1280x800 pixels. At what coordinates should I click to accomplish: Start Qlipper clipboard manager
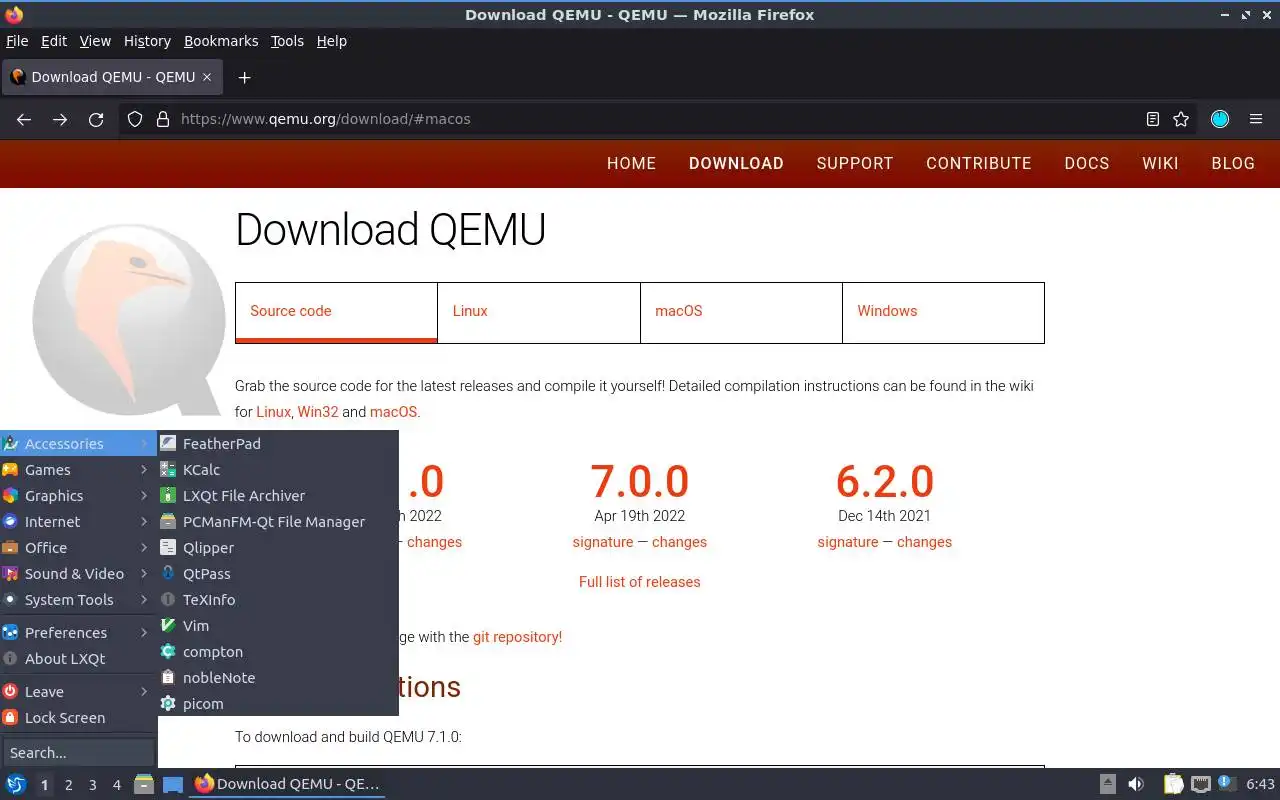point(278,548)
